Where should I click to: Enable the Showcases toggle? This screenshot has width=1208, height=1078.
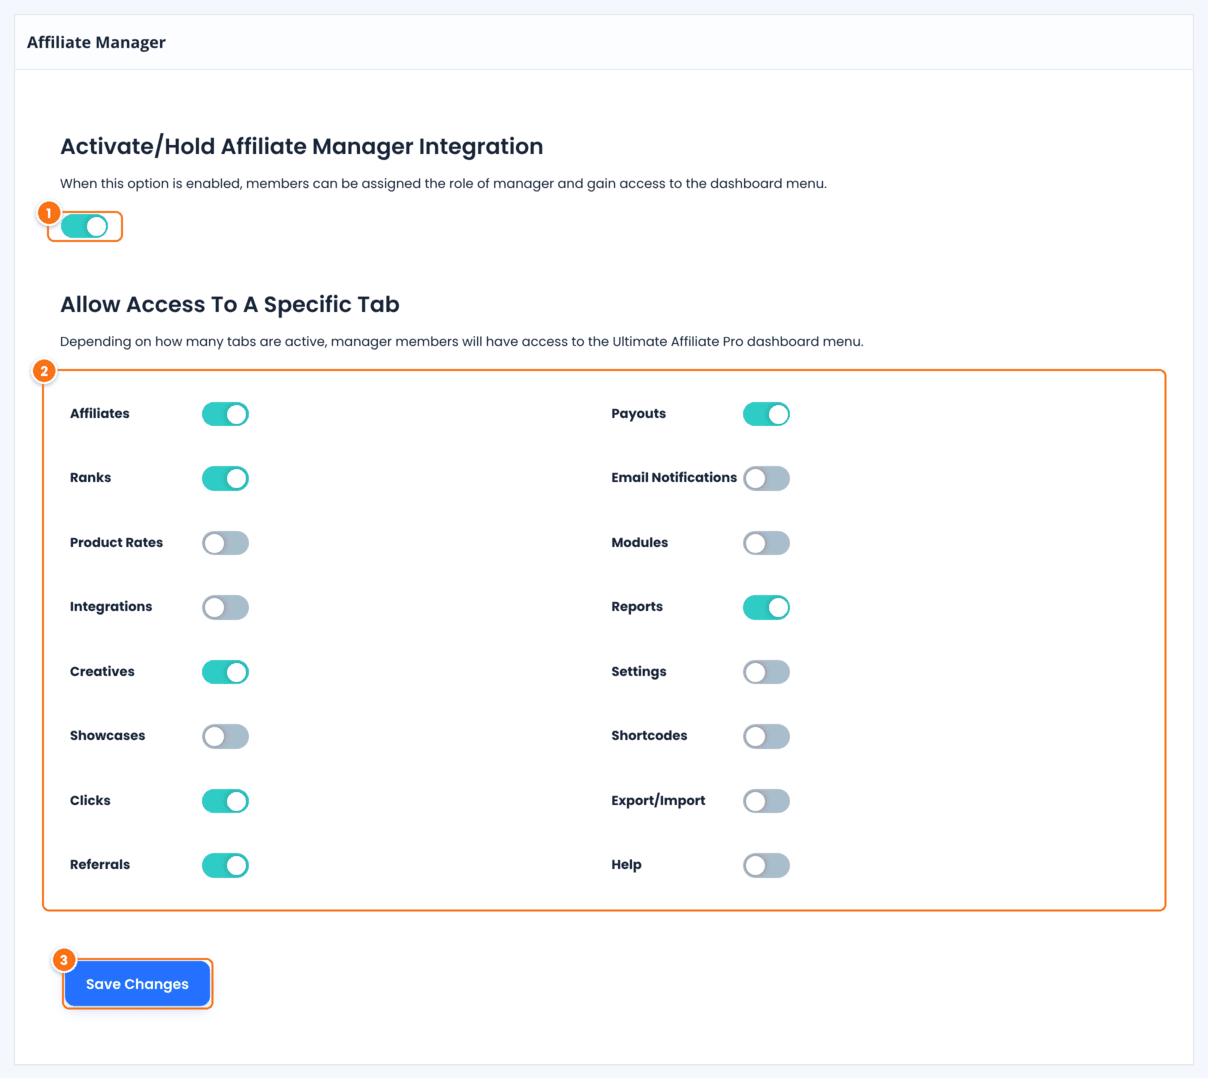pyautogui.click(x=225, y=736)
